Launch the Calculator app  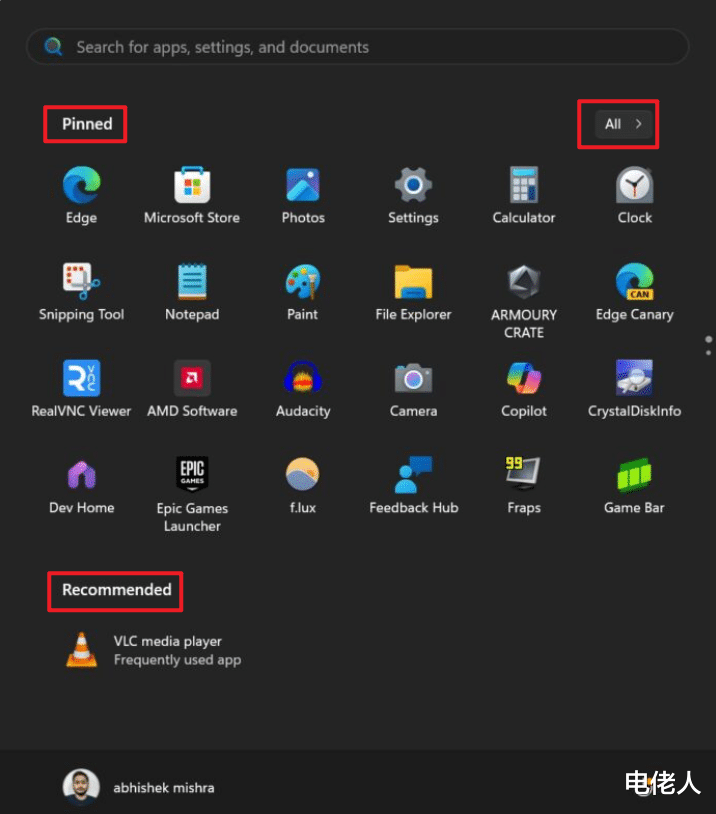click(x=524, y=195)
